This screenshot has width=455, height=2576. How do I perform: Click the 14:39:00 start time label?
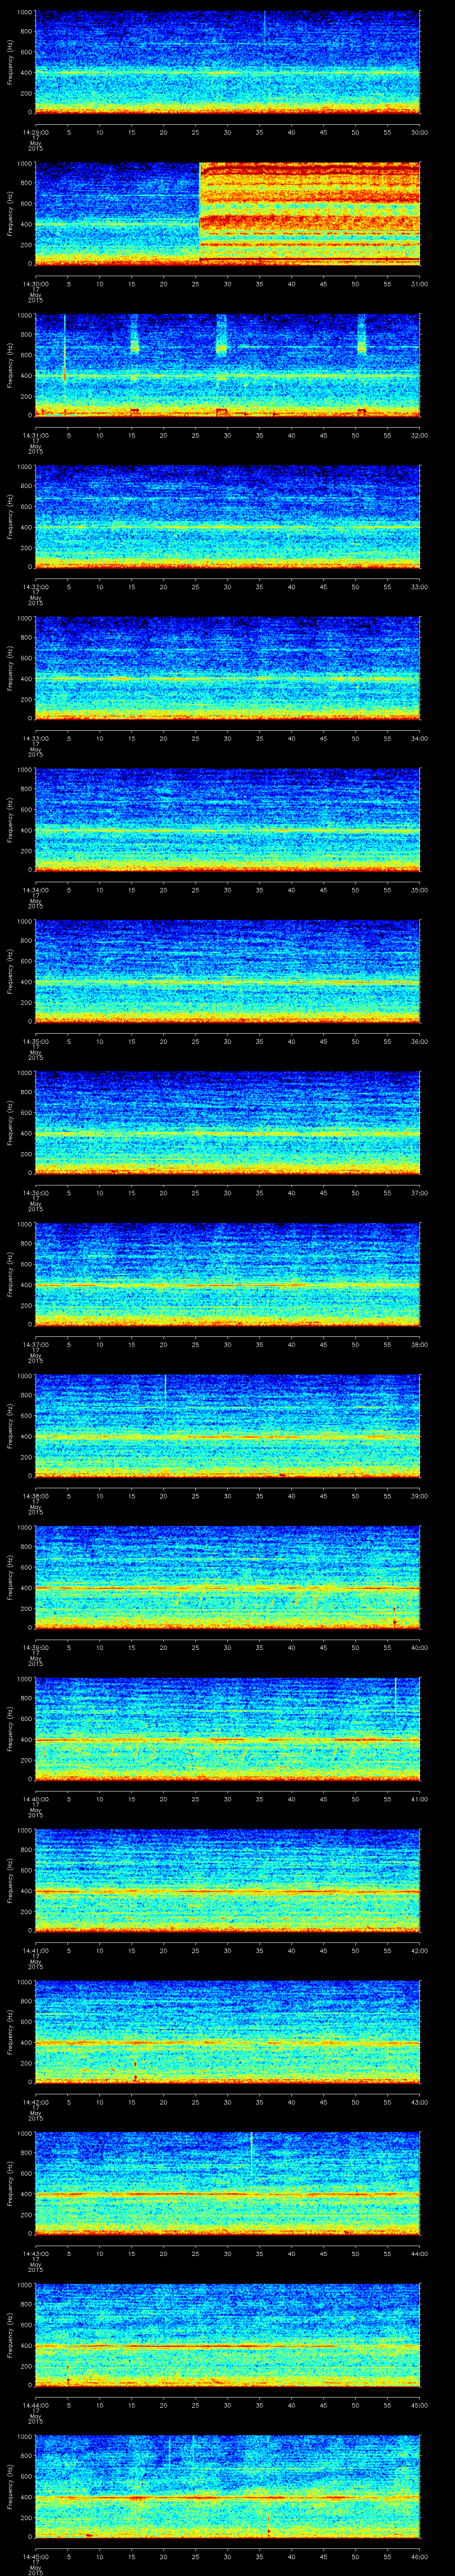click(36, 1647)
